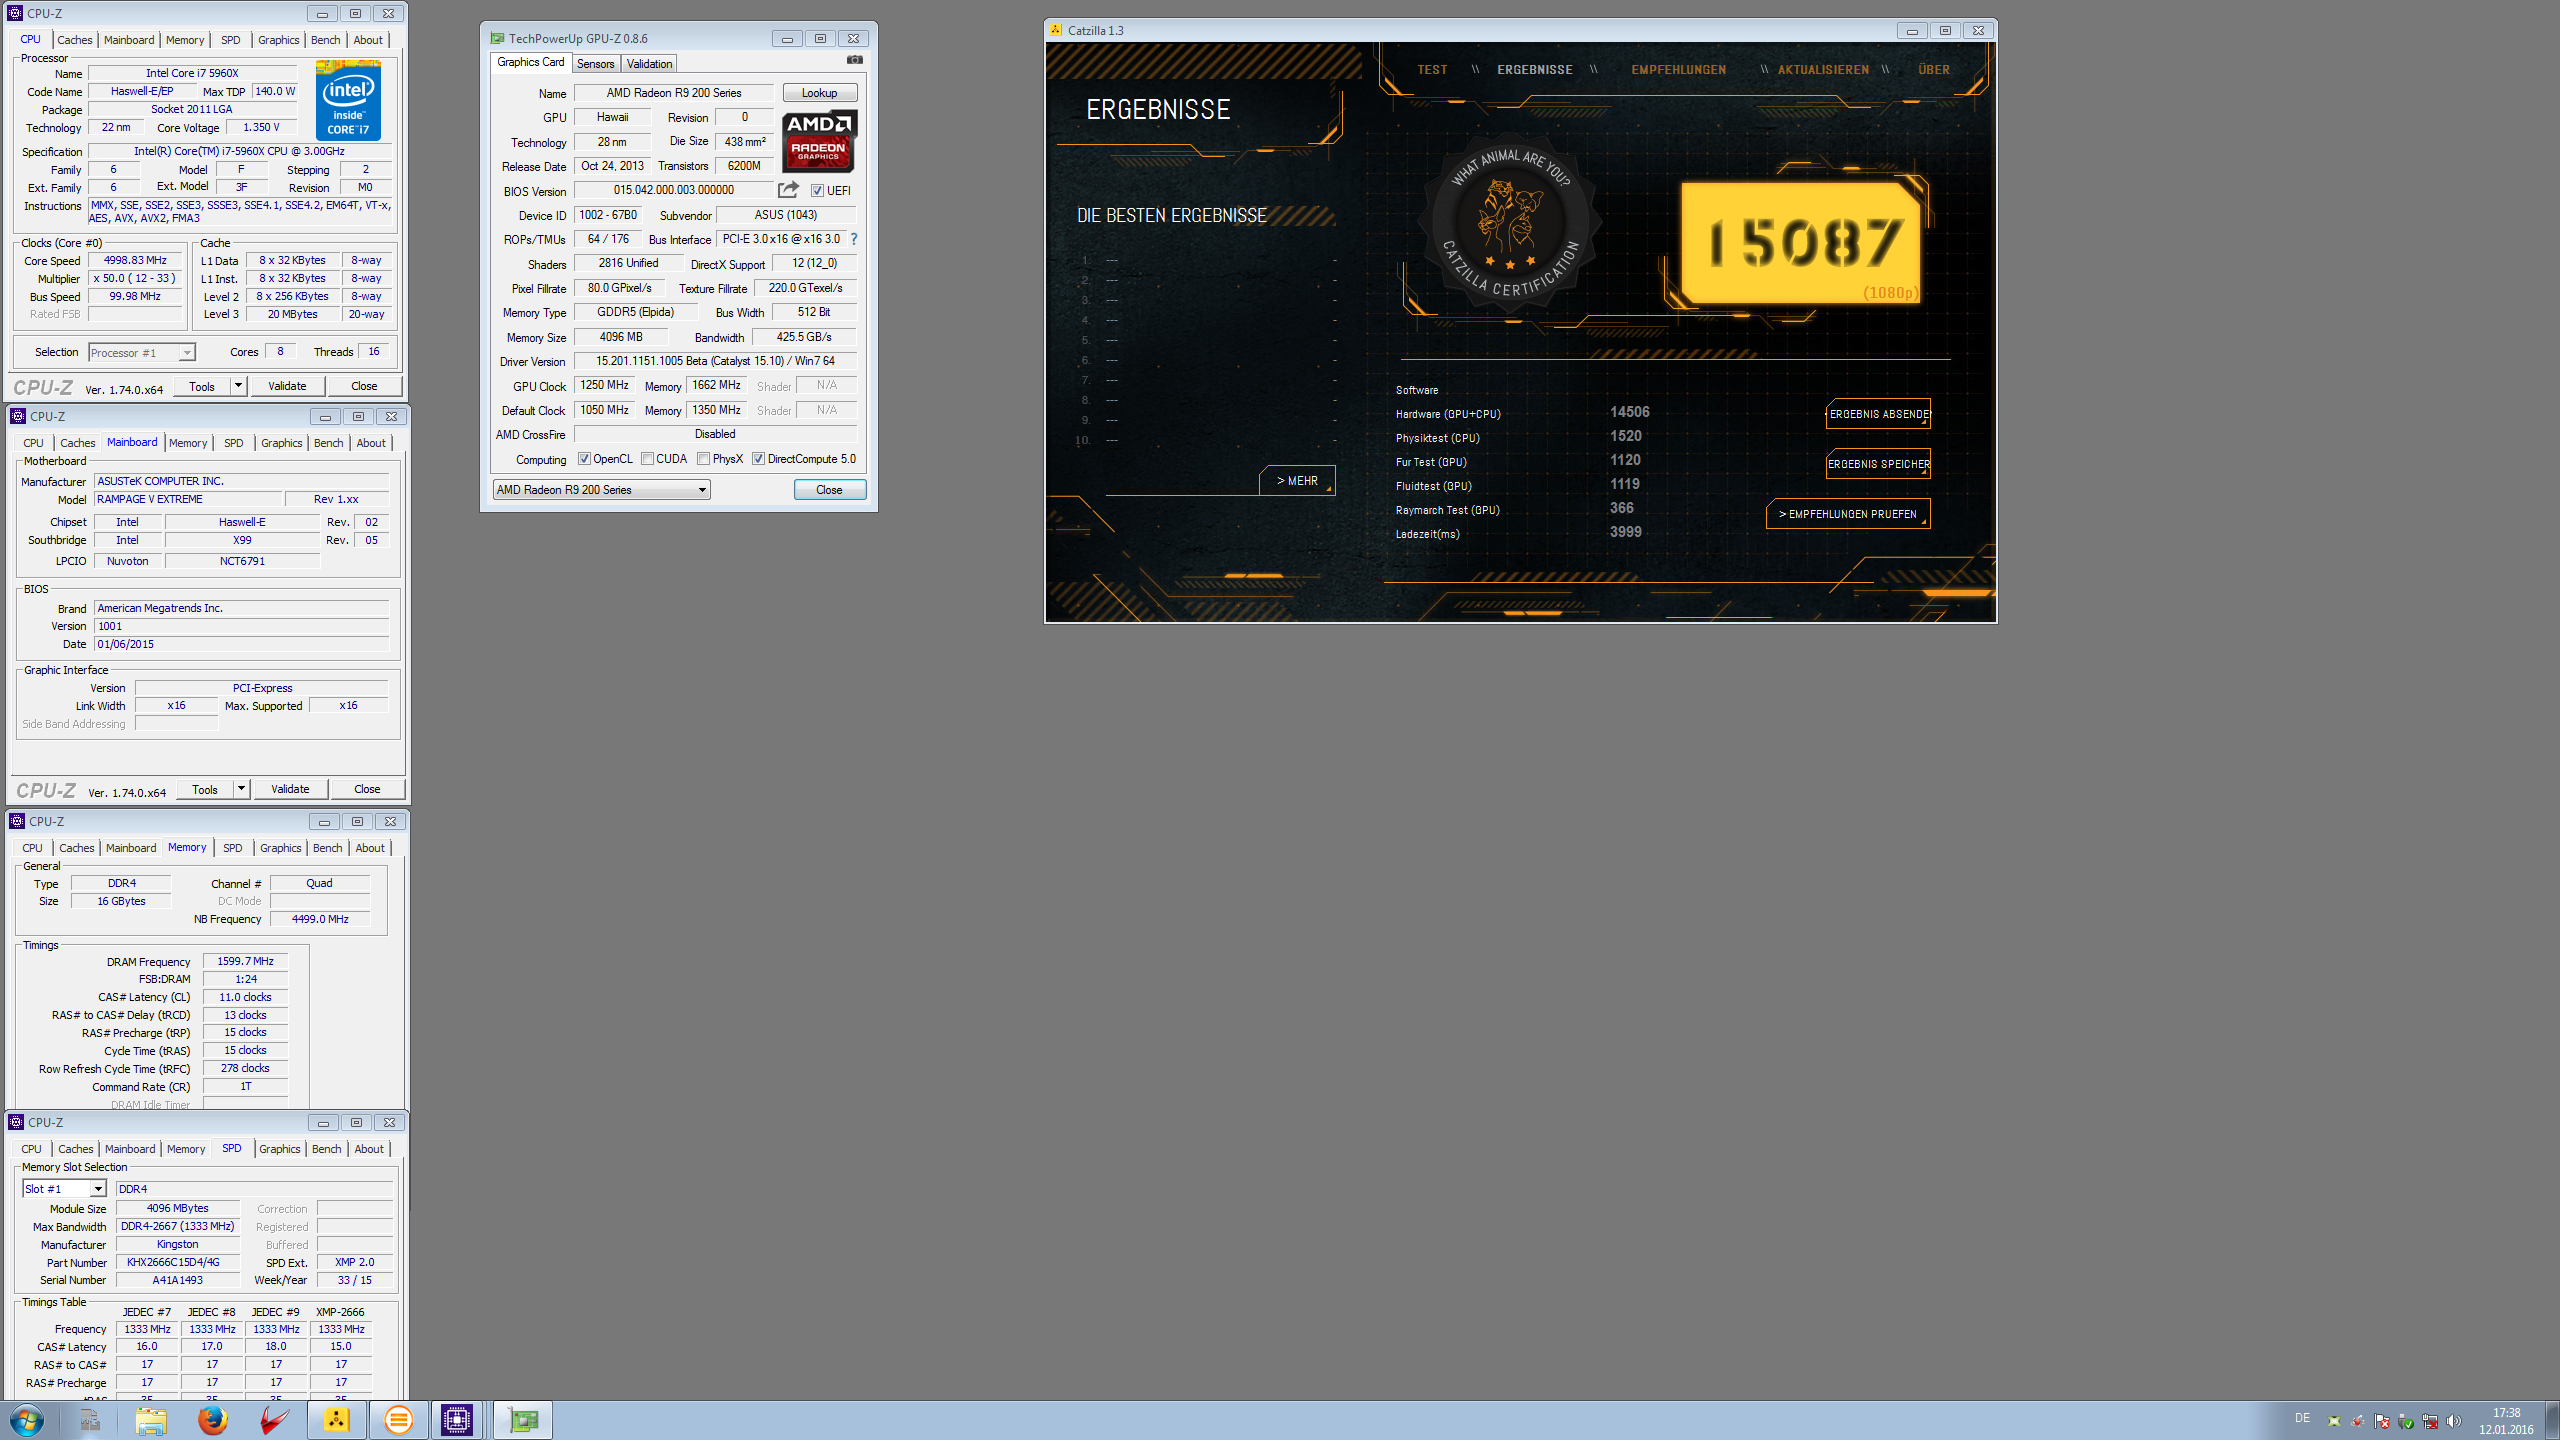Expand Tools arrow in the Mainboard CPU-Z window
Screen dimensions: 2560x1440
tap(241, 789)
